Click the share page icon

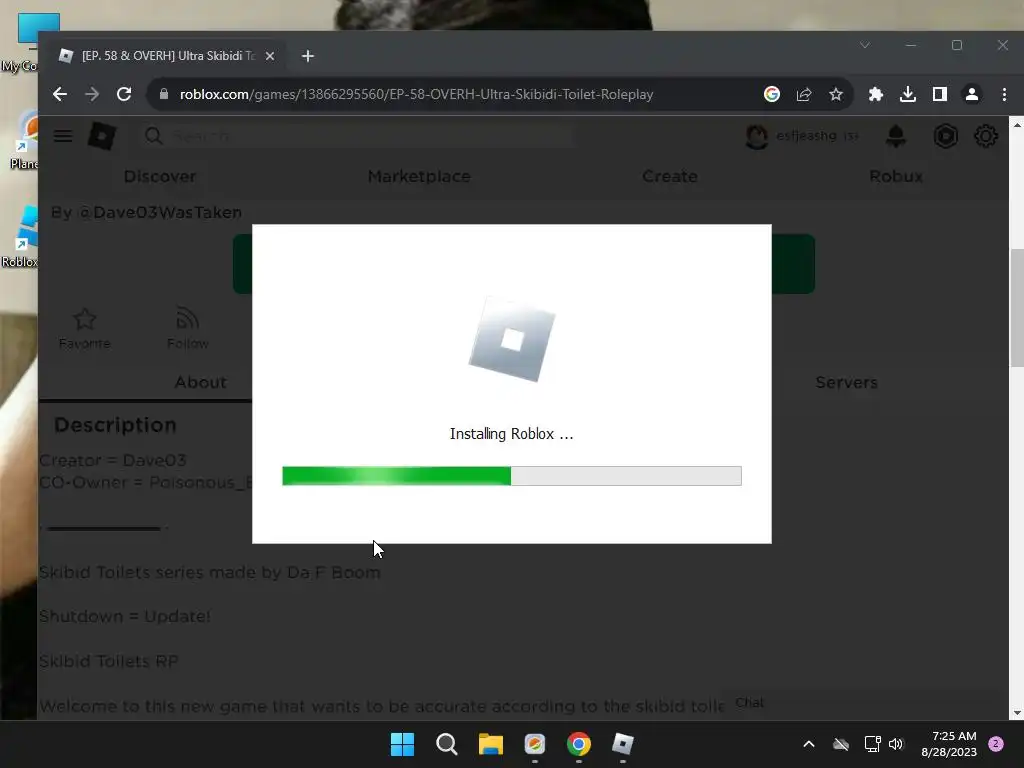804,94
